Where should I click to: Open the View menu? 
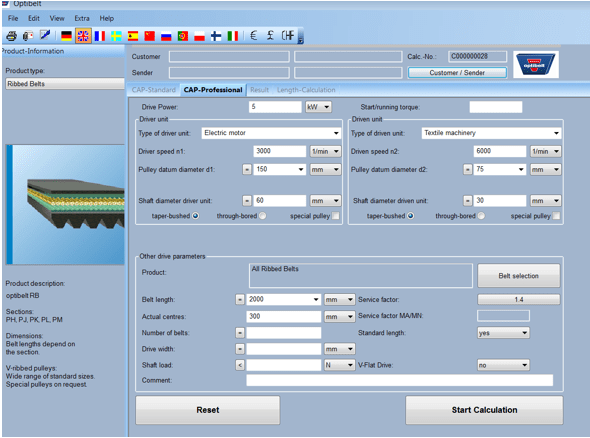[57, 18]
